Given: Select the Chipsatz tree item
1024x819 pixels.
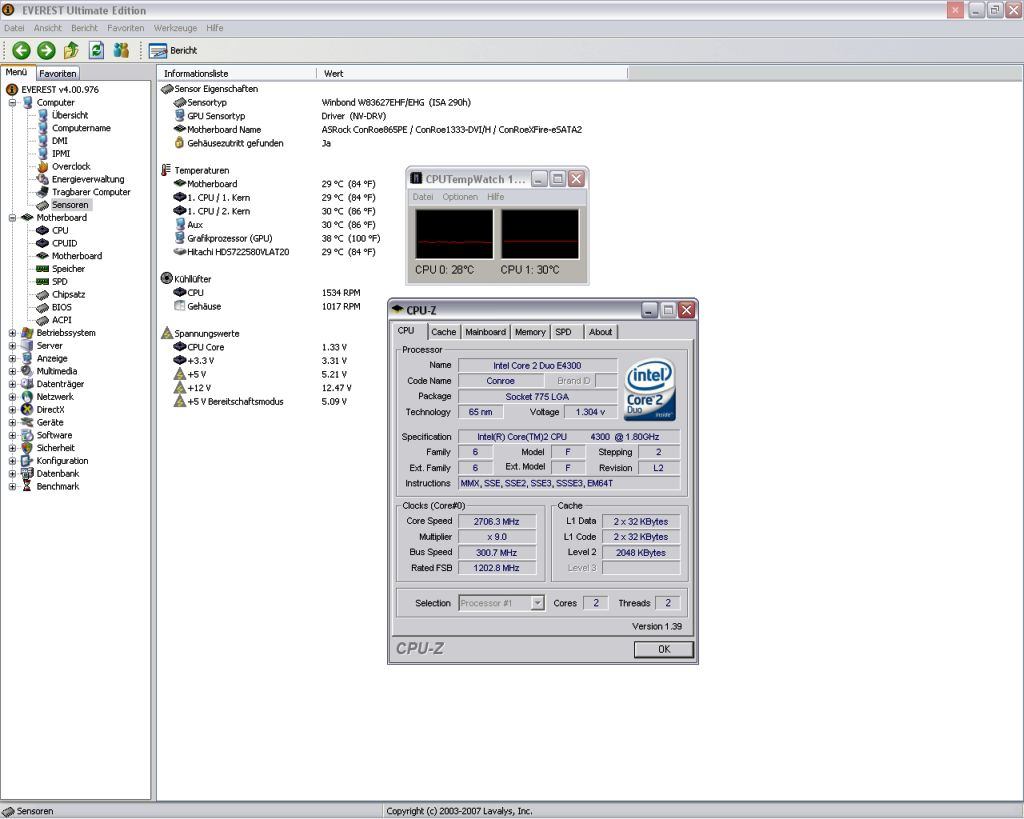Looking at the screenshot, I should 69,295.
